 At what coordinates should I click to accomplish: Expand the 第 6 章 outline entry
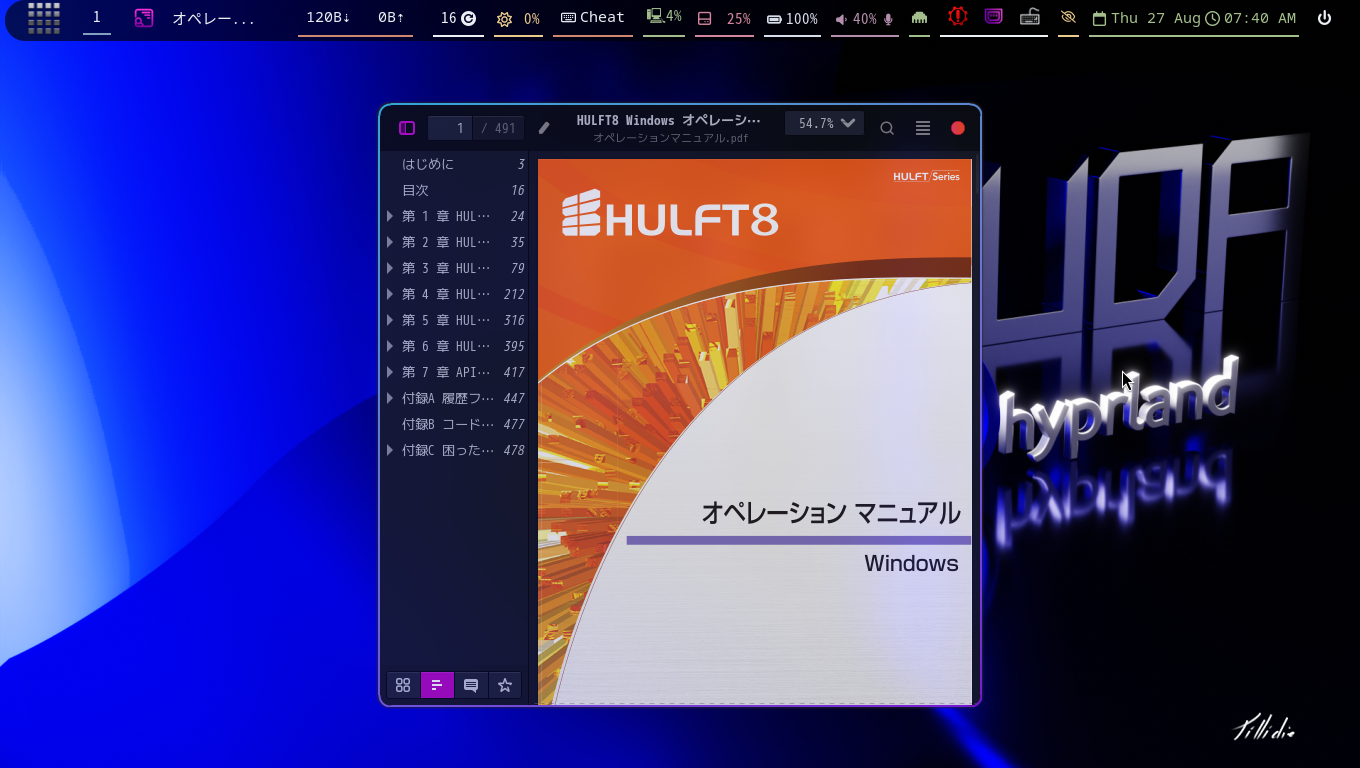390,346
